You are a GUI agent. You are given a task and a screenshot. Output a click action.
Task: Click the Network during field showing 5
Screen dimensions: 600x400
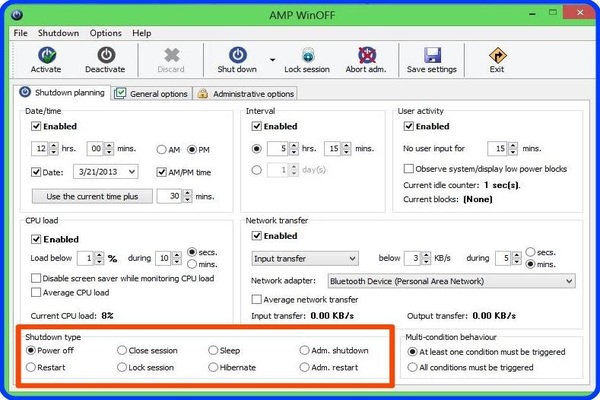click(x=504, y=258)
